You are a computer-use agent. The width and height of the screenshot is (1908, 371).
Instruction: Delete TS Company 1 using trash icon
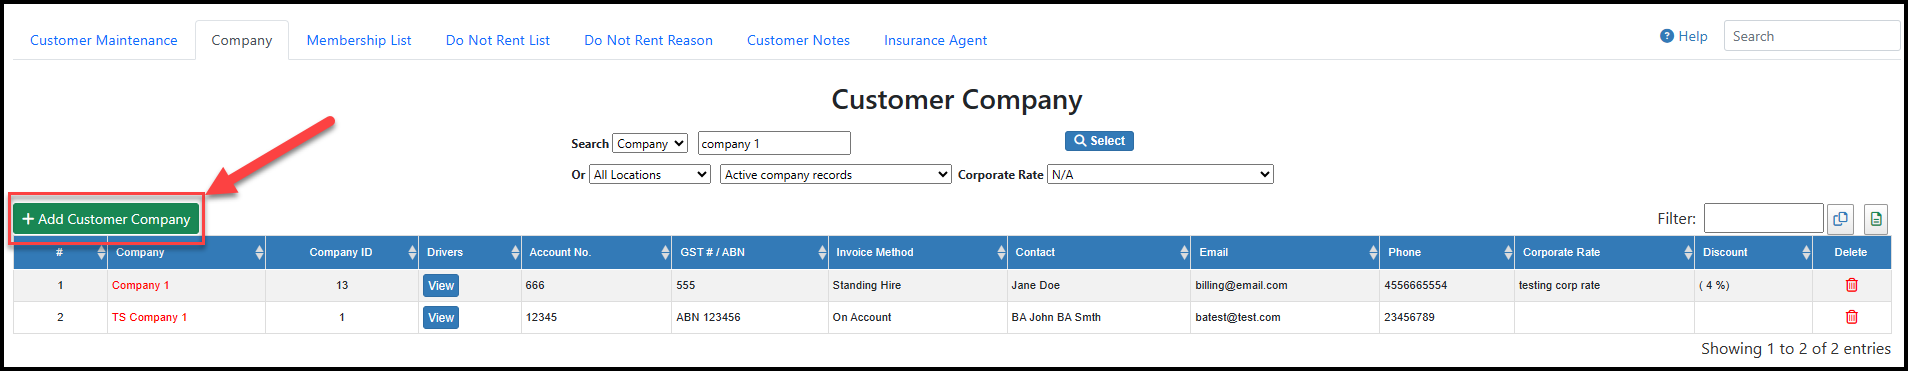pos(1851,317)
